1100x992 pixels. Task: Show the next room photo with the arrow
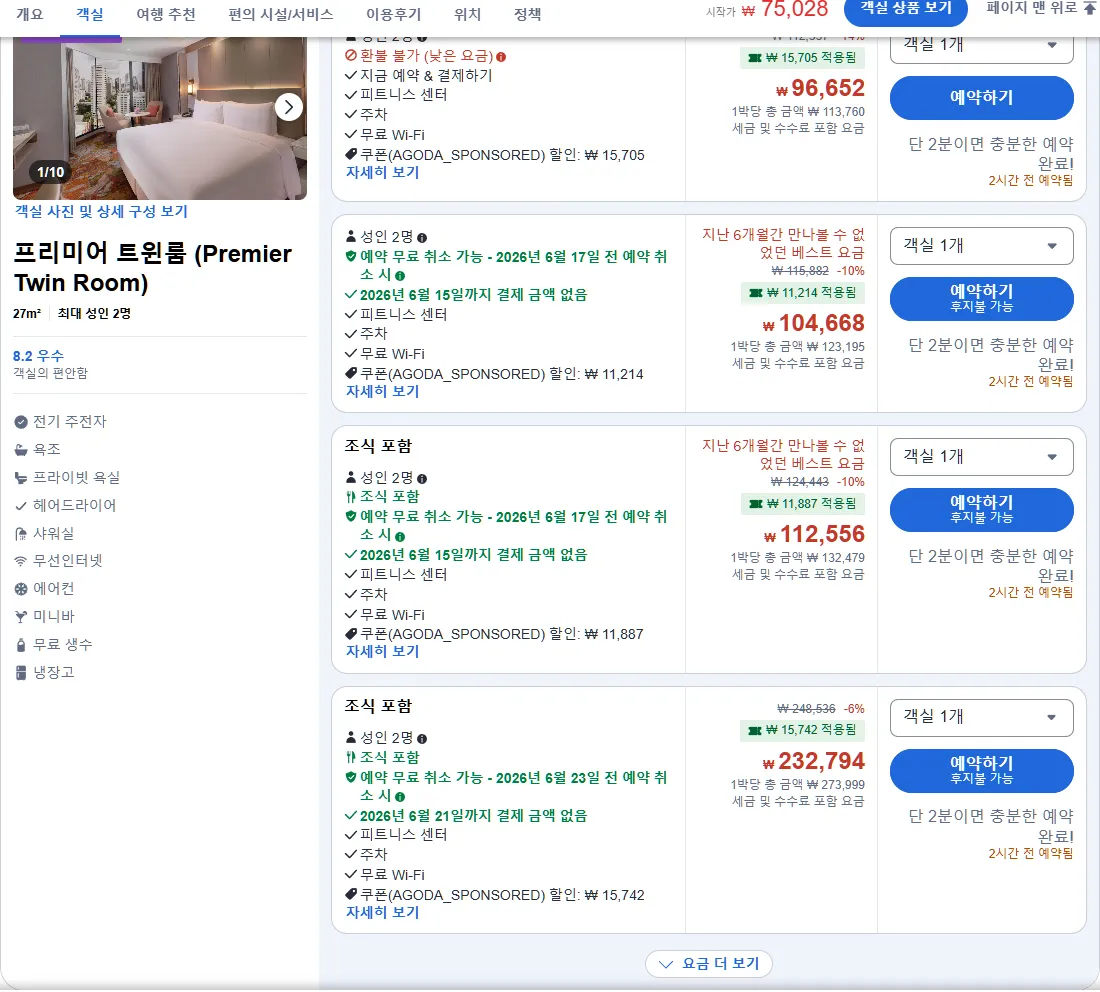288,107
